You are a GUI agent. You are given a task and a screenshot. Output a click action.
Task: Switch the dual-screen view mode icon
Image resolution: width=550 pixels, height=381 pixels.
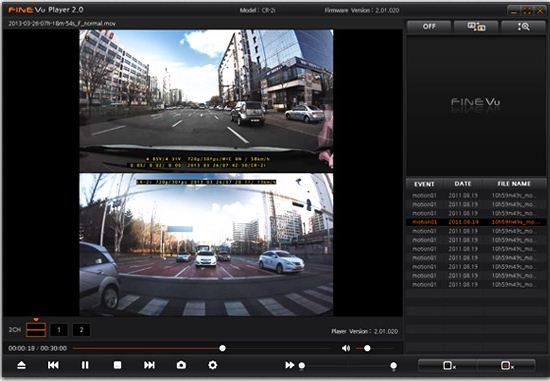tap(476, 26)
